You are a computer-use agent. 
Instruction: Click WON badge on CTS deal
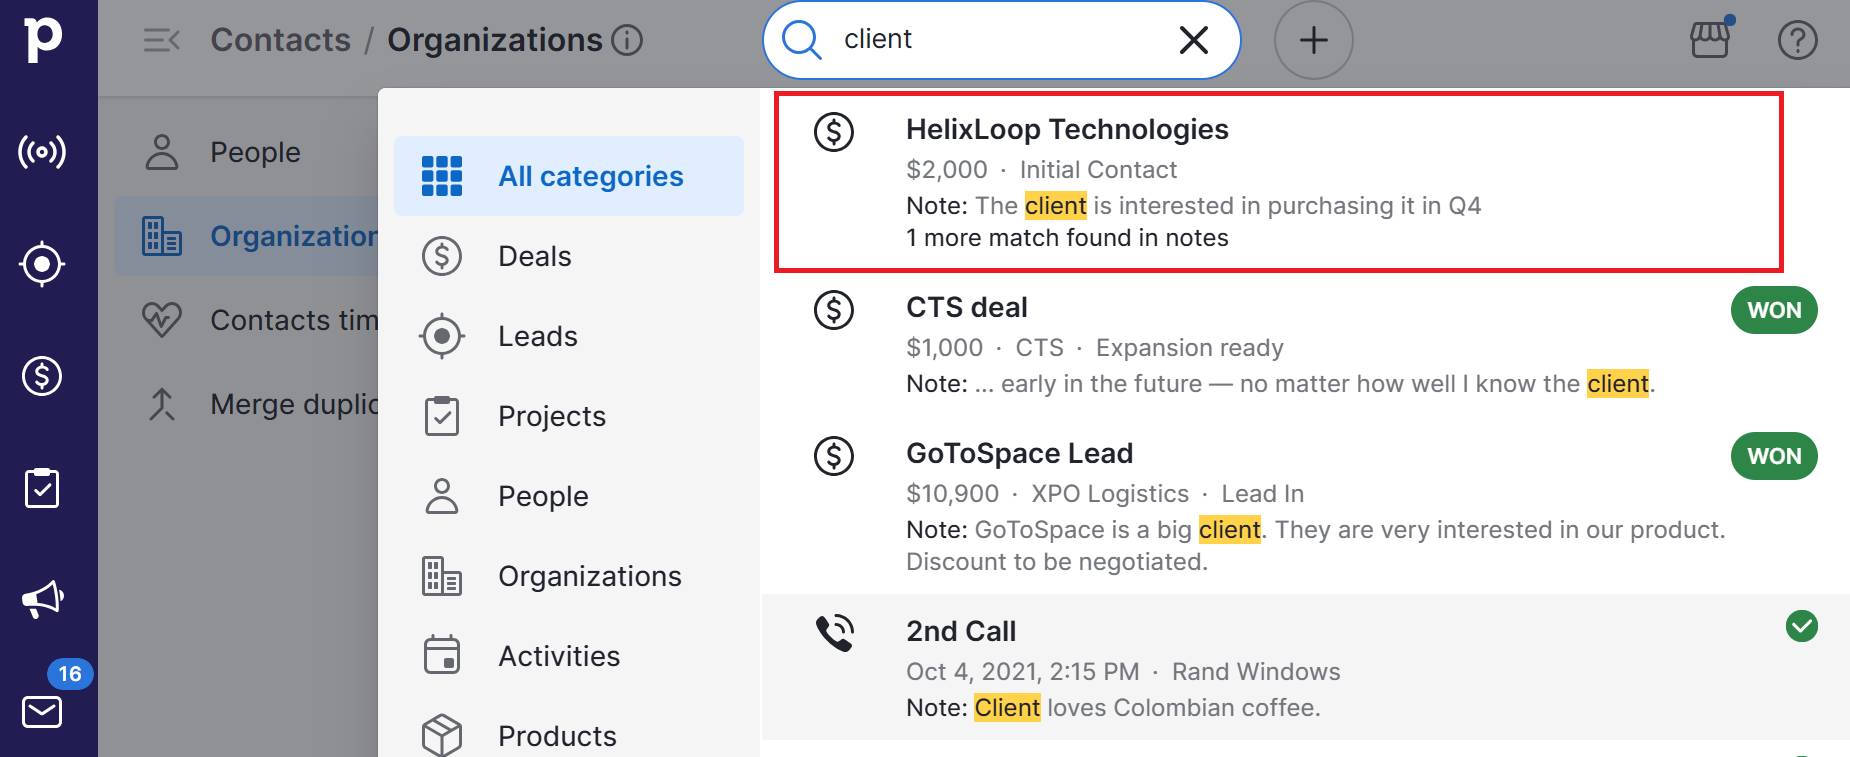click(x=1774, y=310)
